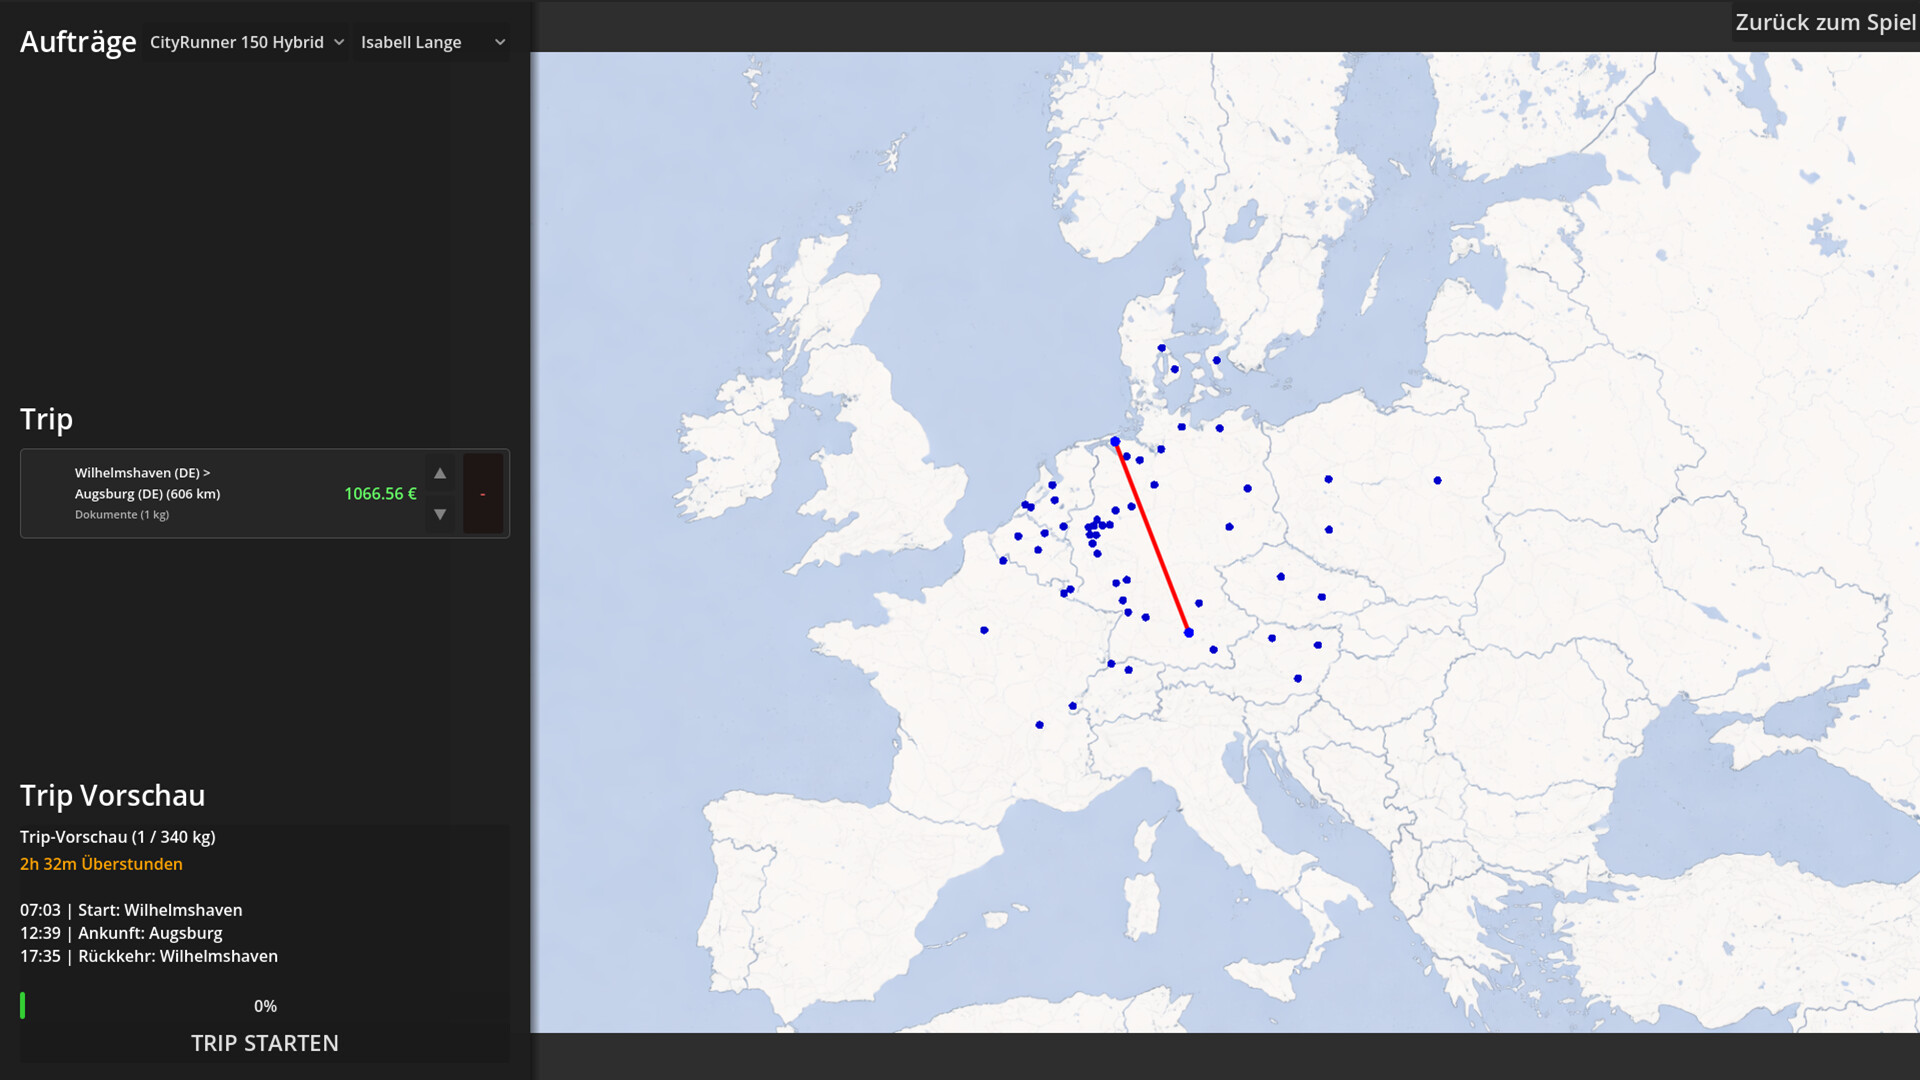Click the down arrow on the trip order
Image resolution: width=1920 pixels, height=1080 pixels.
tap(439, 514)
